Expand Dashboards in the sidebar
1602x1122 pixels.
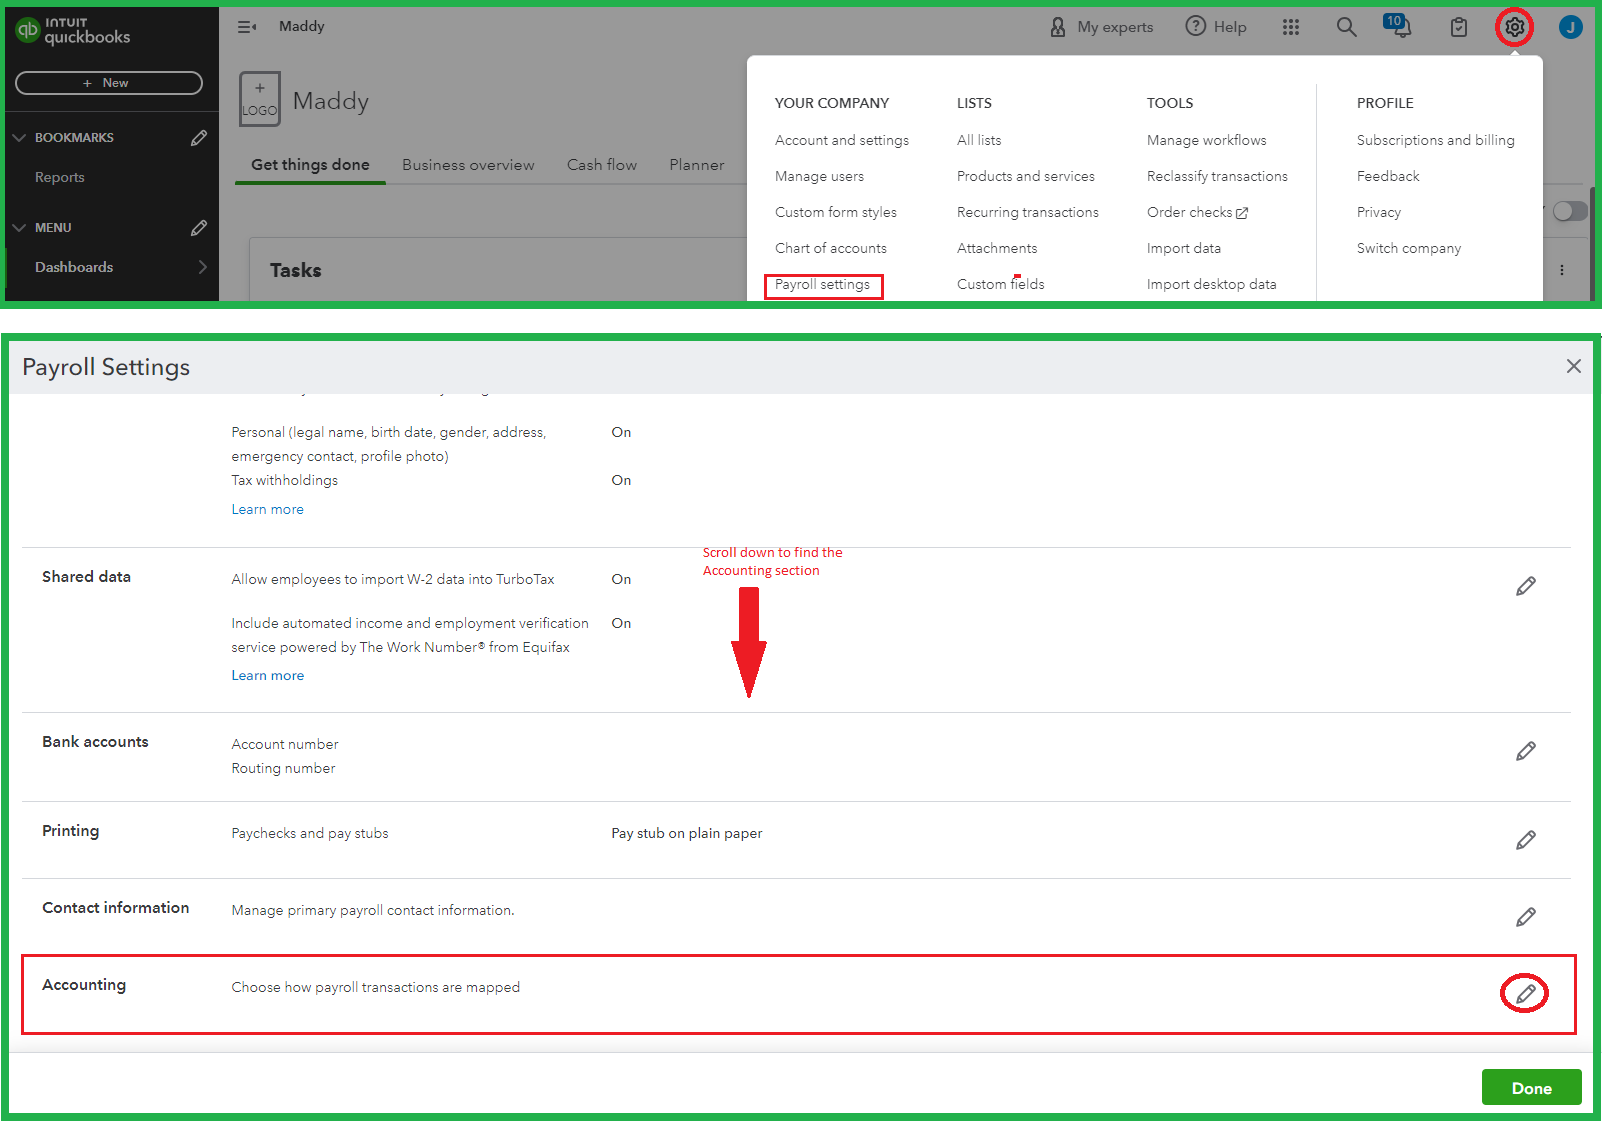click(202, 267)
